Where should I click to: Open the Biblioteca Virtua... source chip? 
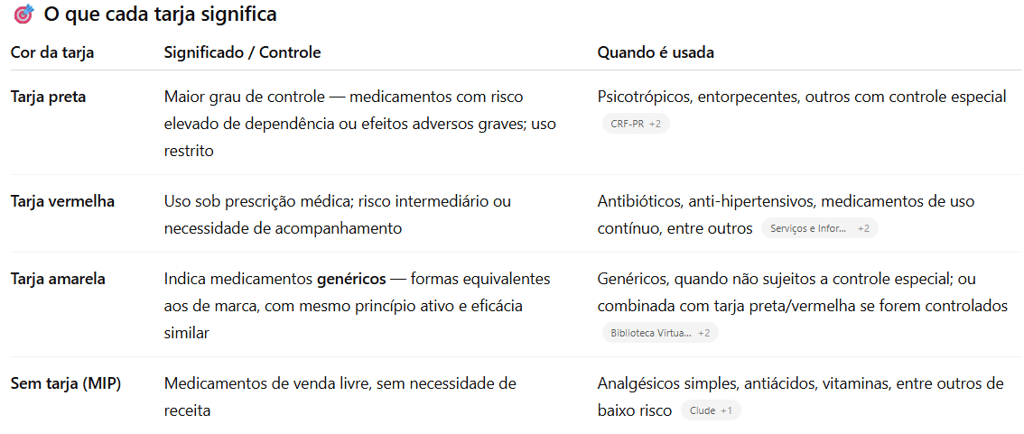click(659, 333)
